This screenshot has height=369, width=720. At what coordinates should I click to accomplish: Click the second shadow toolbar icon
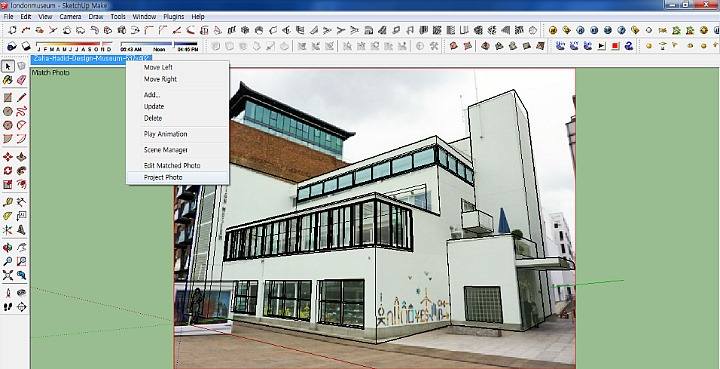(x=26, y=46)
